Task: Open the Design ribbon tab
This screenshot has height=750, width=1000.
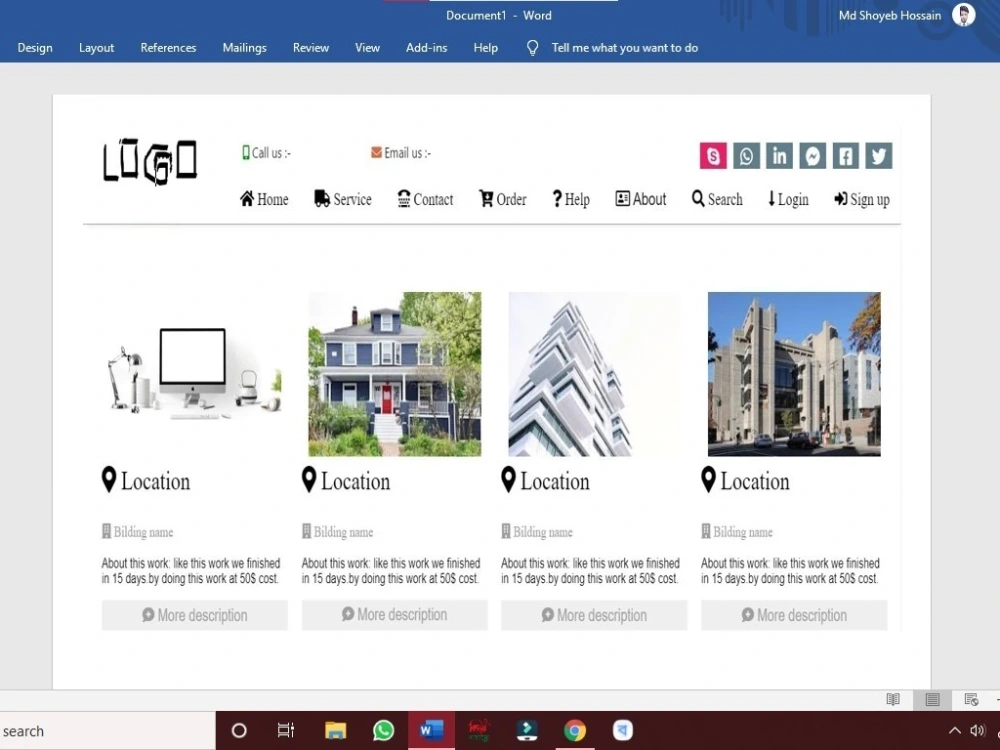Action: [x=35, y=48]
